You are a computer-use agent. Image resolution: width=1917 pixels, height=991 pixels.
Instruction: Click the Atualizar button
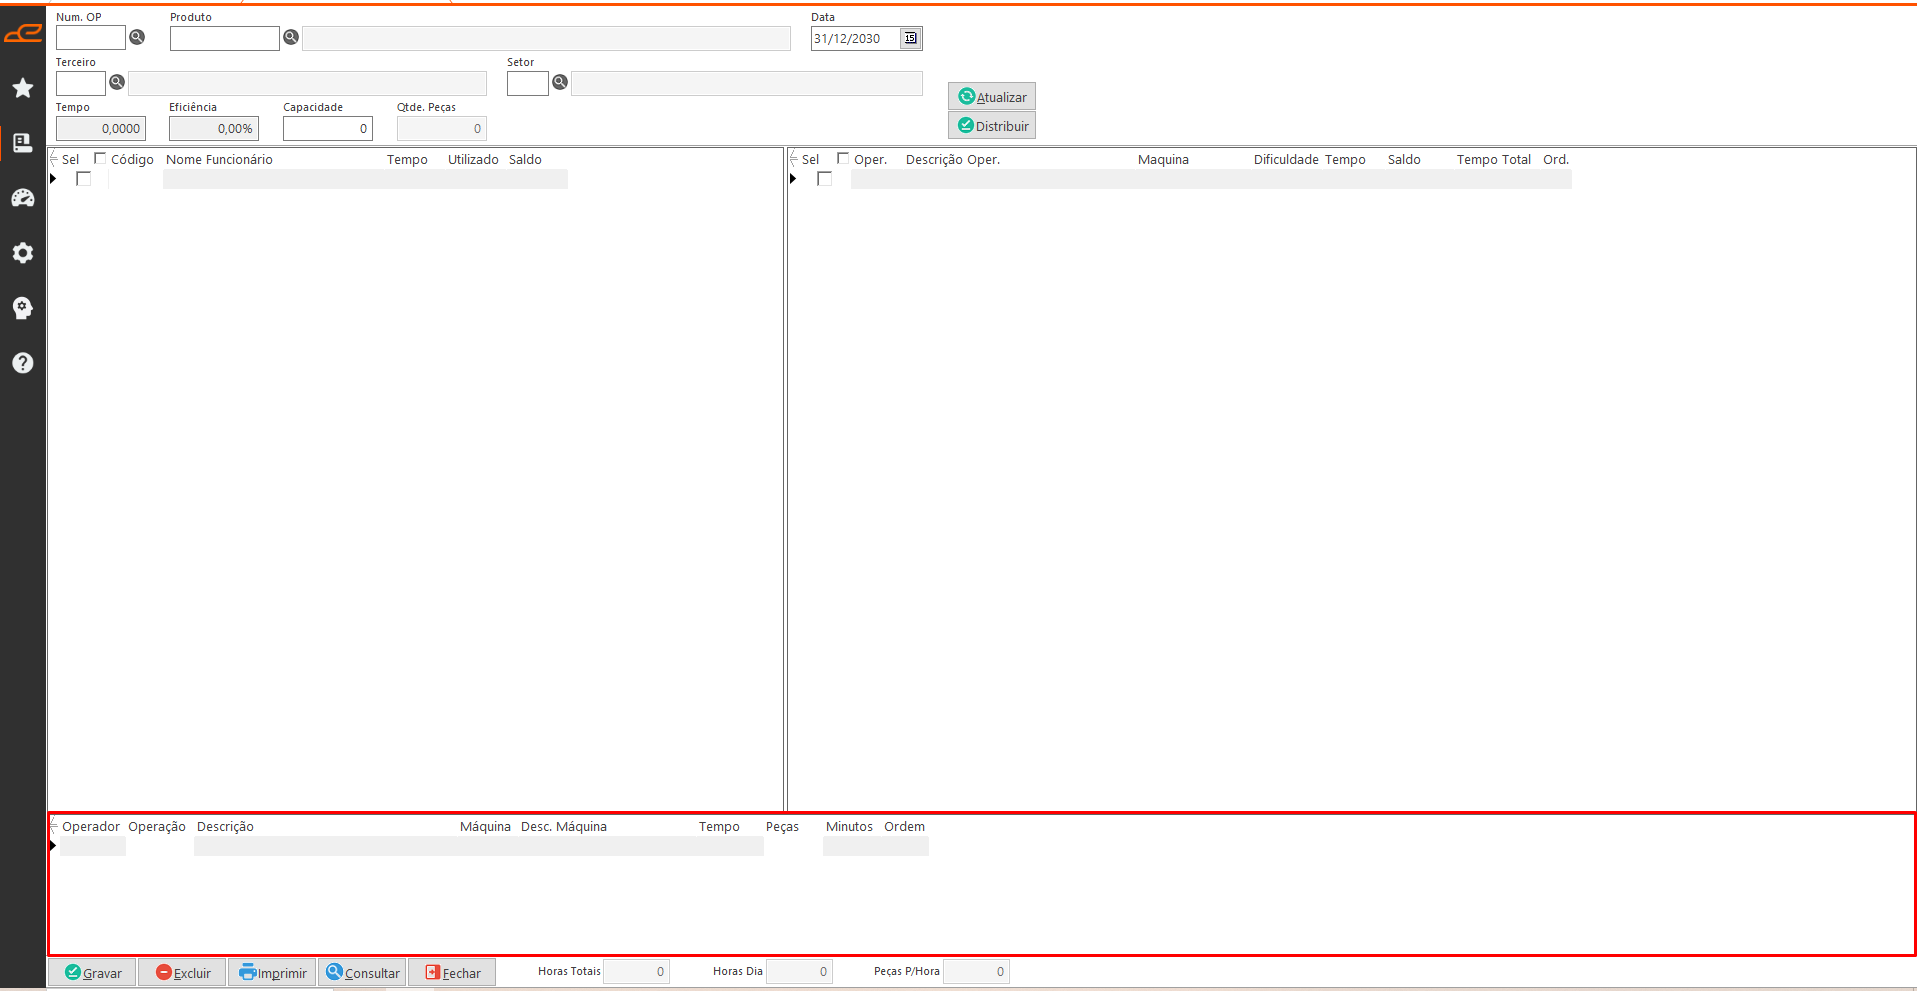992,97
